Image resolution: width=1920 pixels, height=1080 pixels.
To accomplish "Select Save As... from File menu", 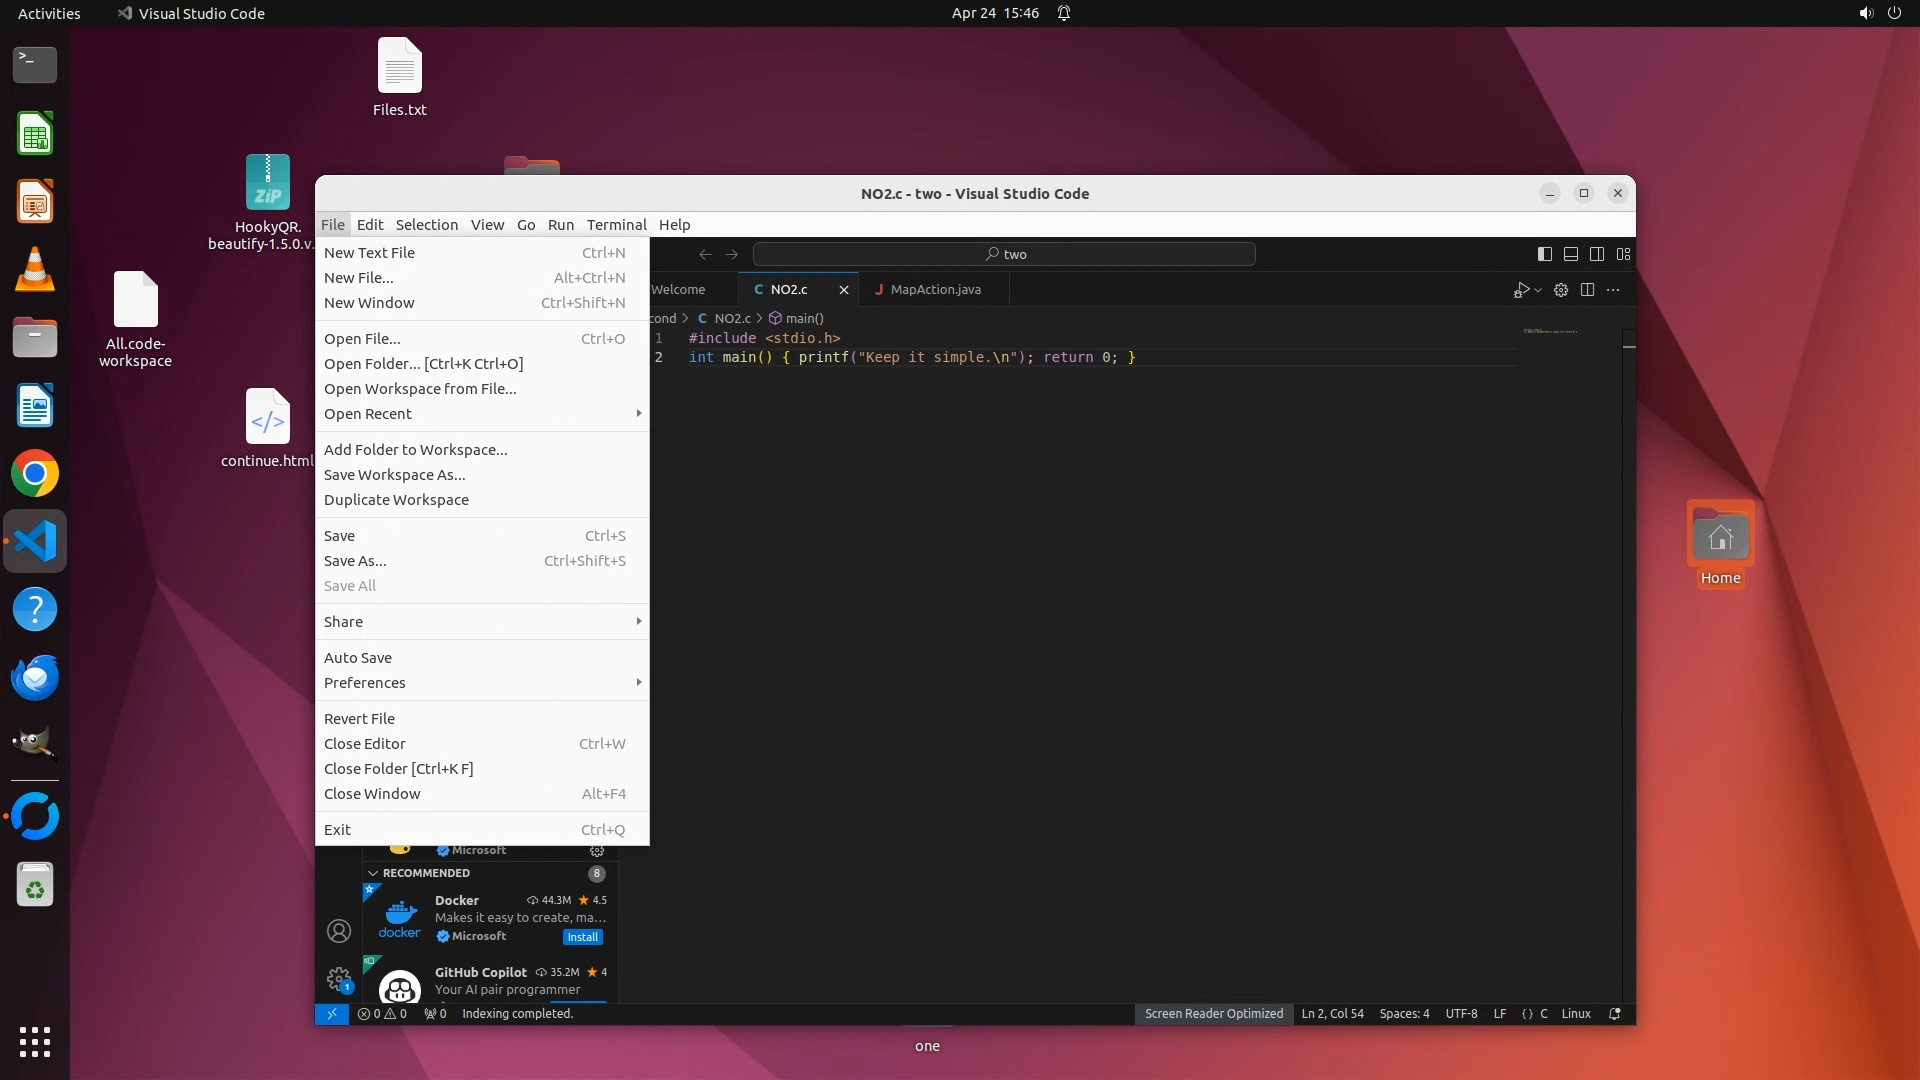I will 355,561.
